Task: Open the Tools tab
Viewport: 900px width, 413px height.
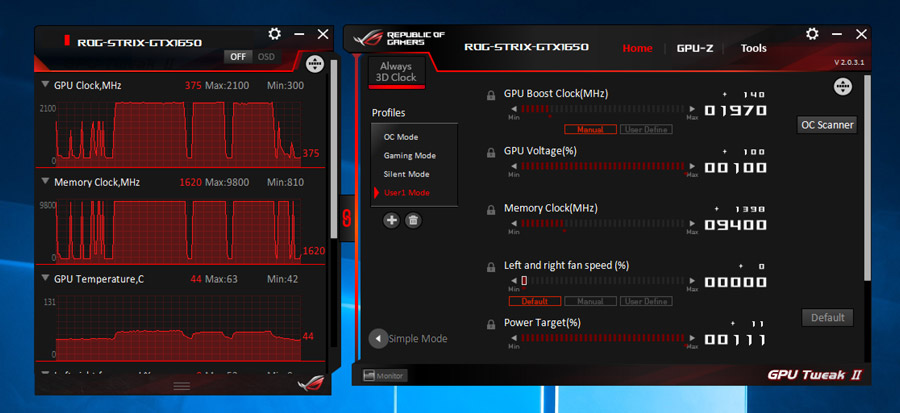Action: pyautogui.click(x=753, y=48)
